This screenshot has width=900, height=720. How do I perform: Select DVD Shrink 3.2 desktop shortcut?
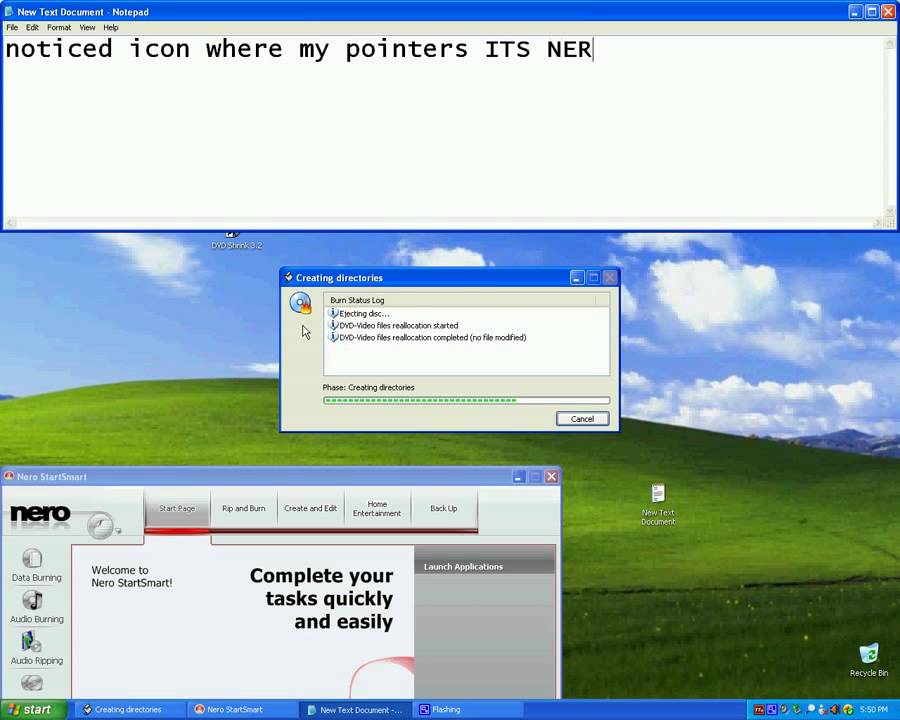coord(236,241)
